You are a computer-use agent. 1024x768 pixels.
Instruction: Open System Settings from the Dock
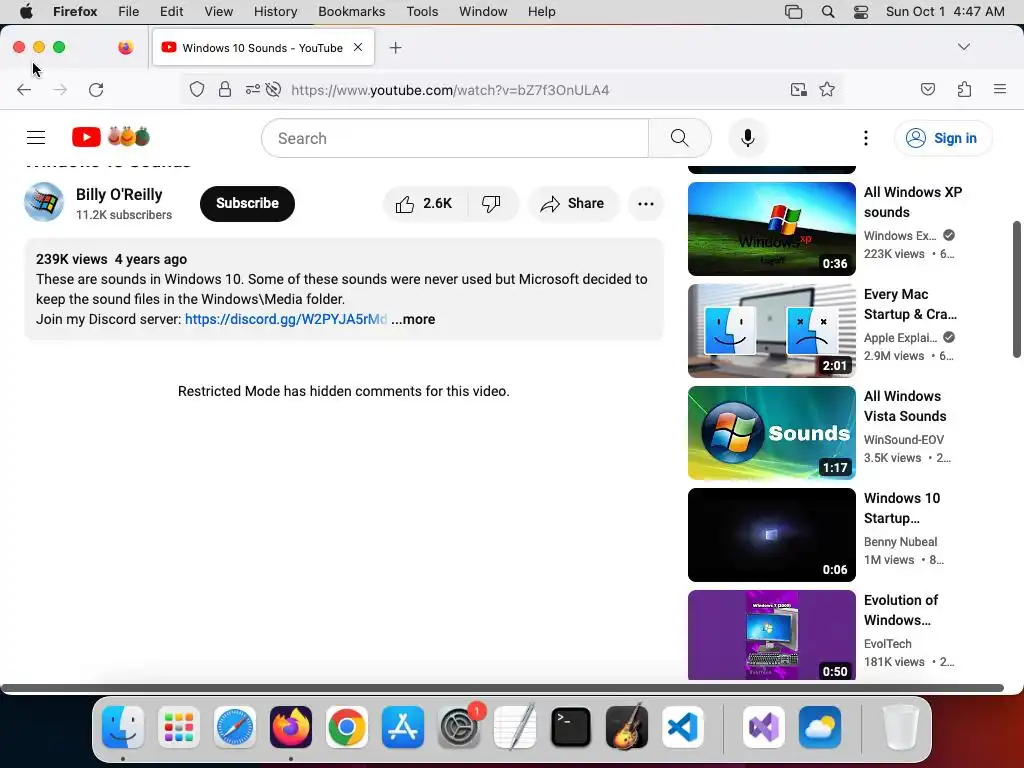pos(459,727)
